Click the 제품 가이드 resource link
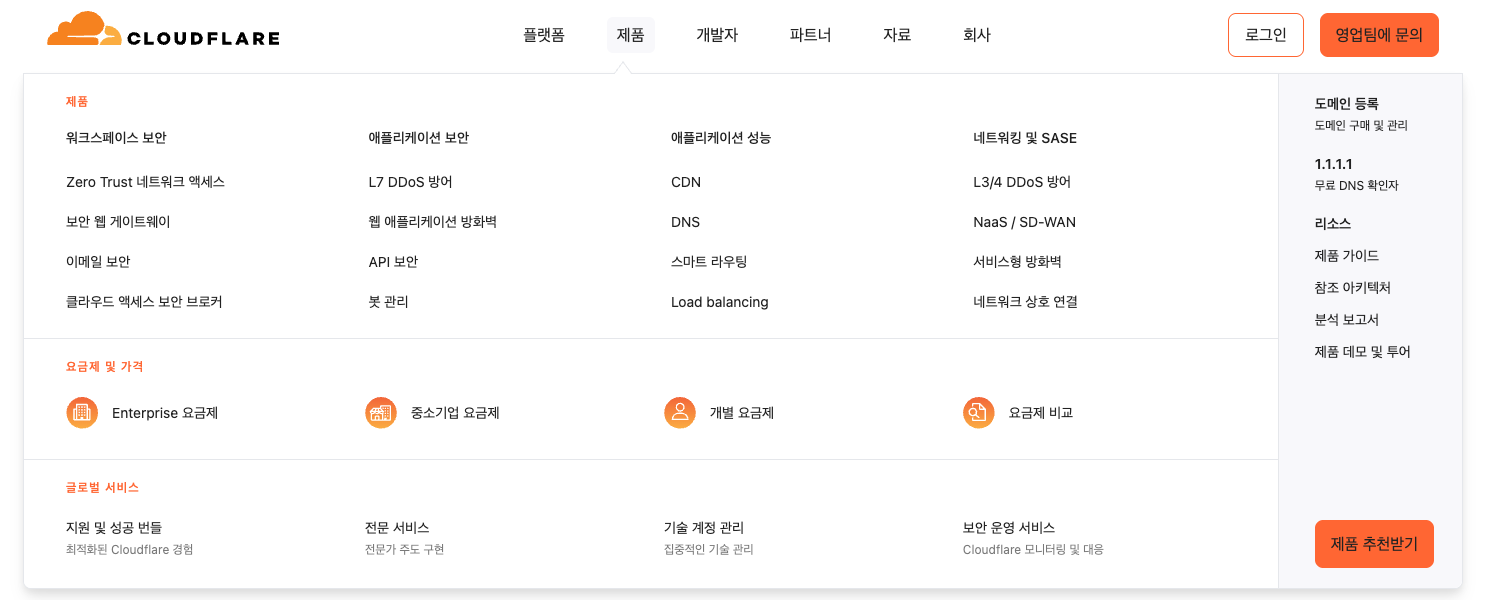This screenshot has height=600, width=1509. (1347, 255)
